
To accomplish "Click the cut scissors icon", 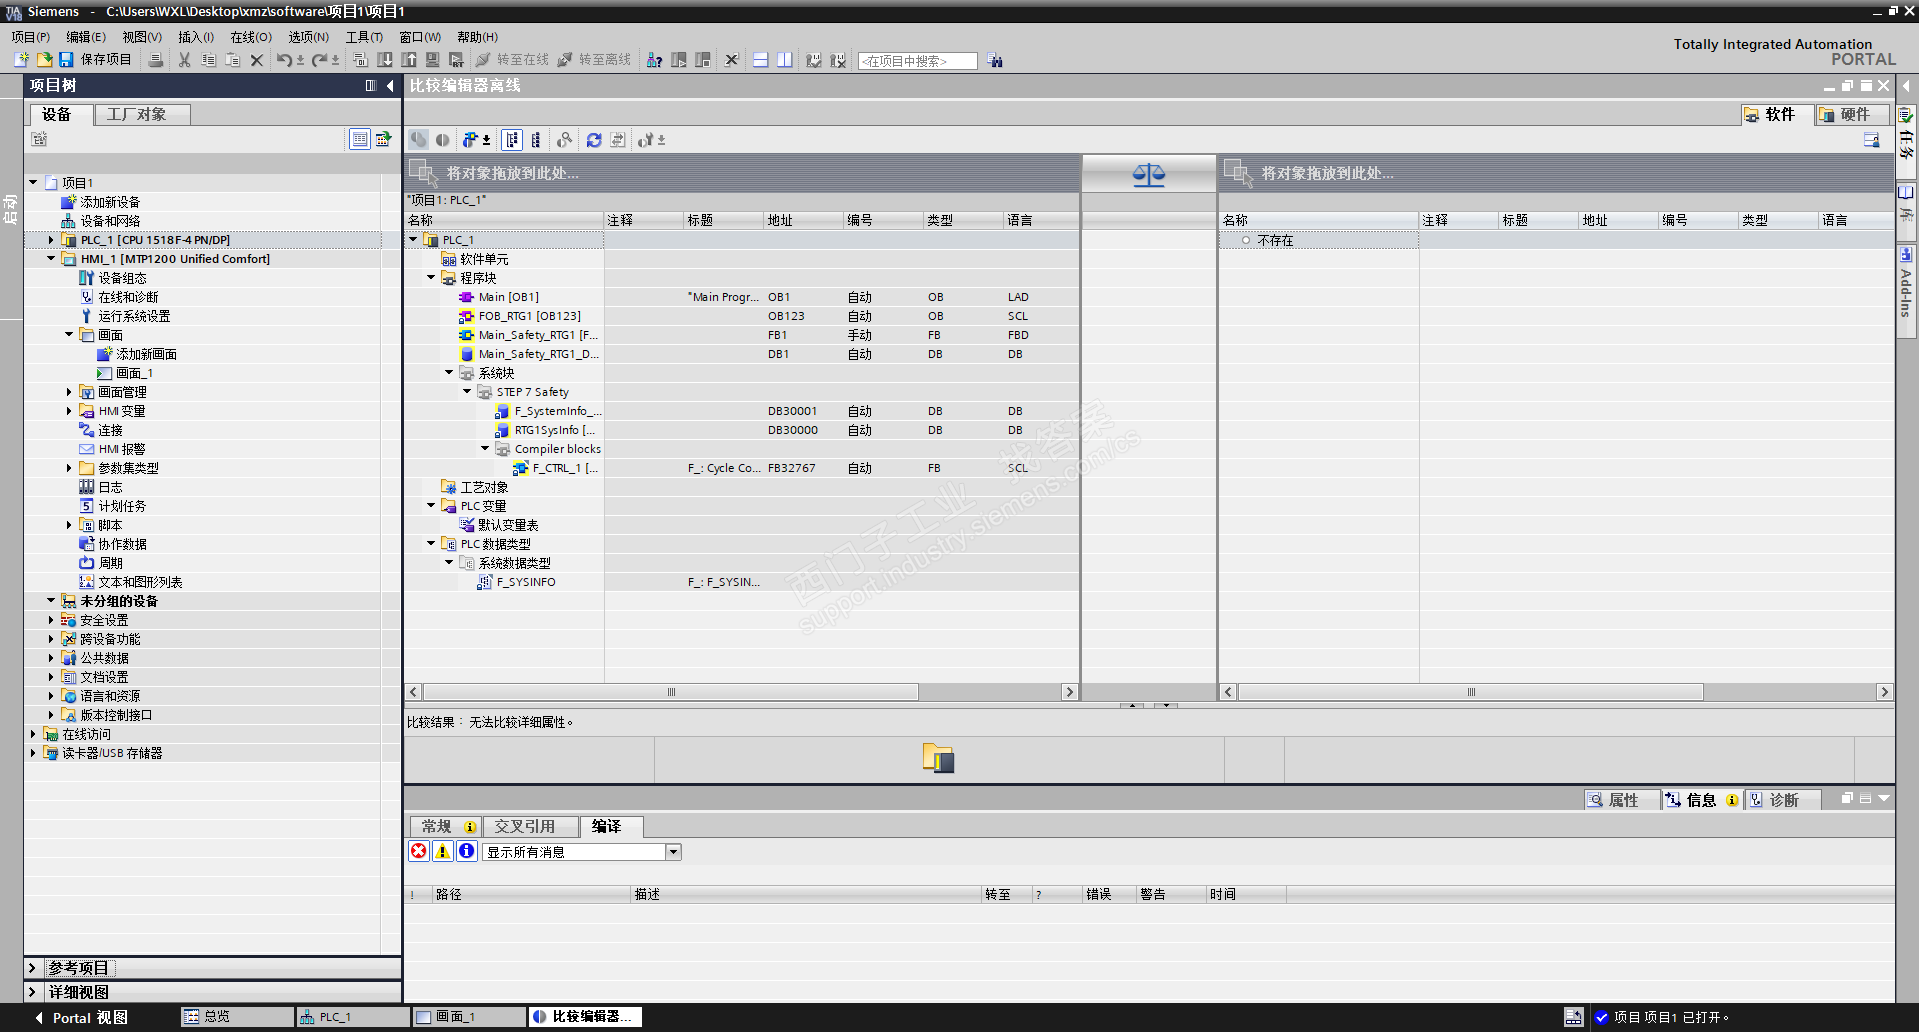I will tap(185, 60).
